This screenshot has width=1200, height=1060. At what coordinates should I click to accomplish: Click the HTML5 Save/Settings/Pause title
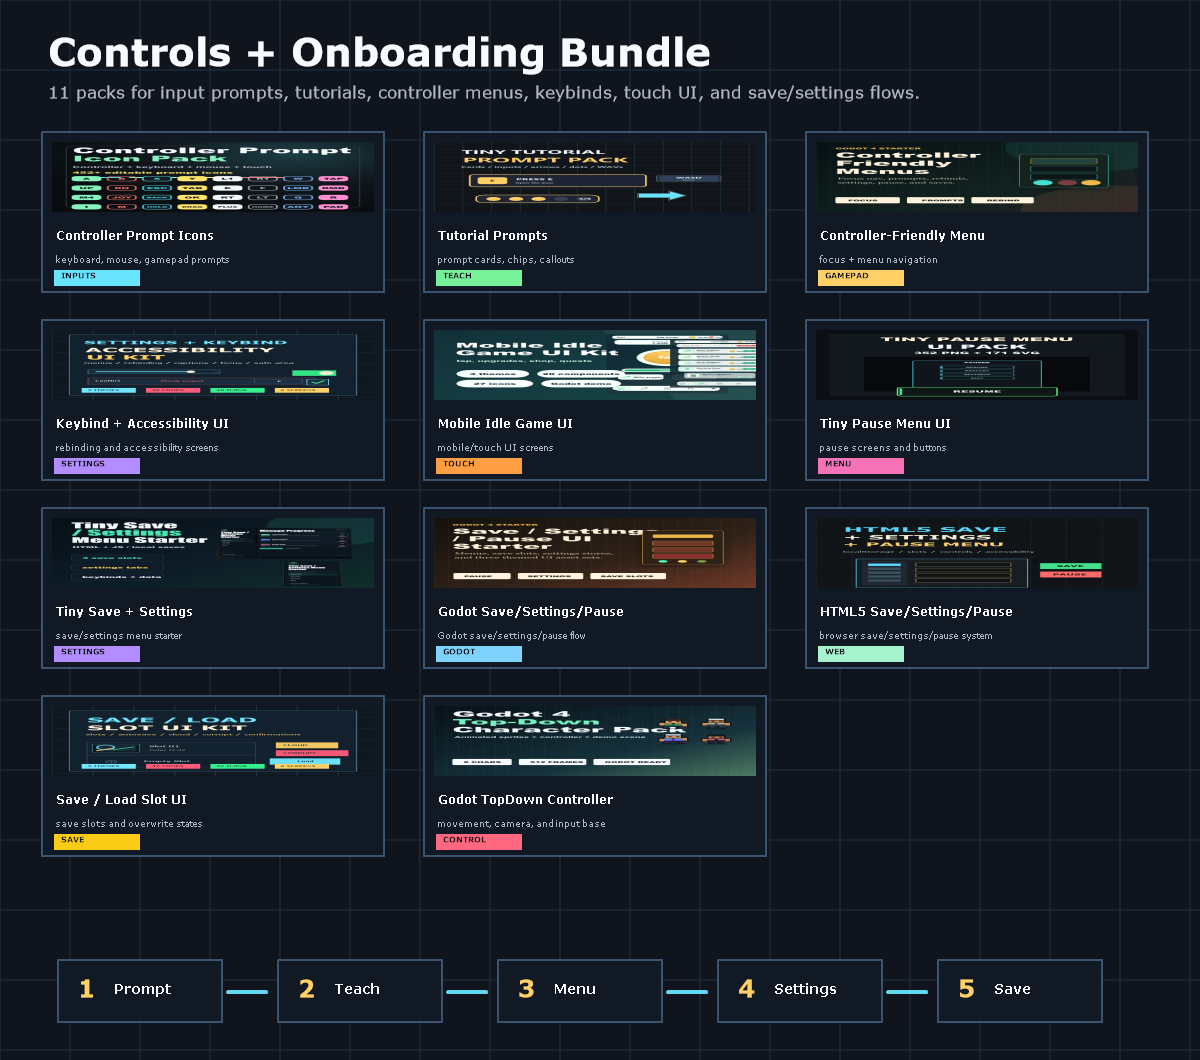916,612
